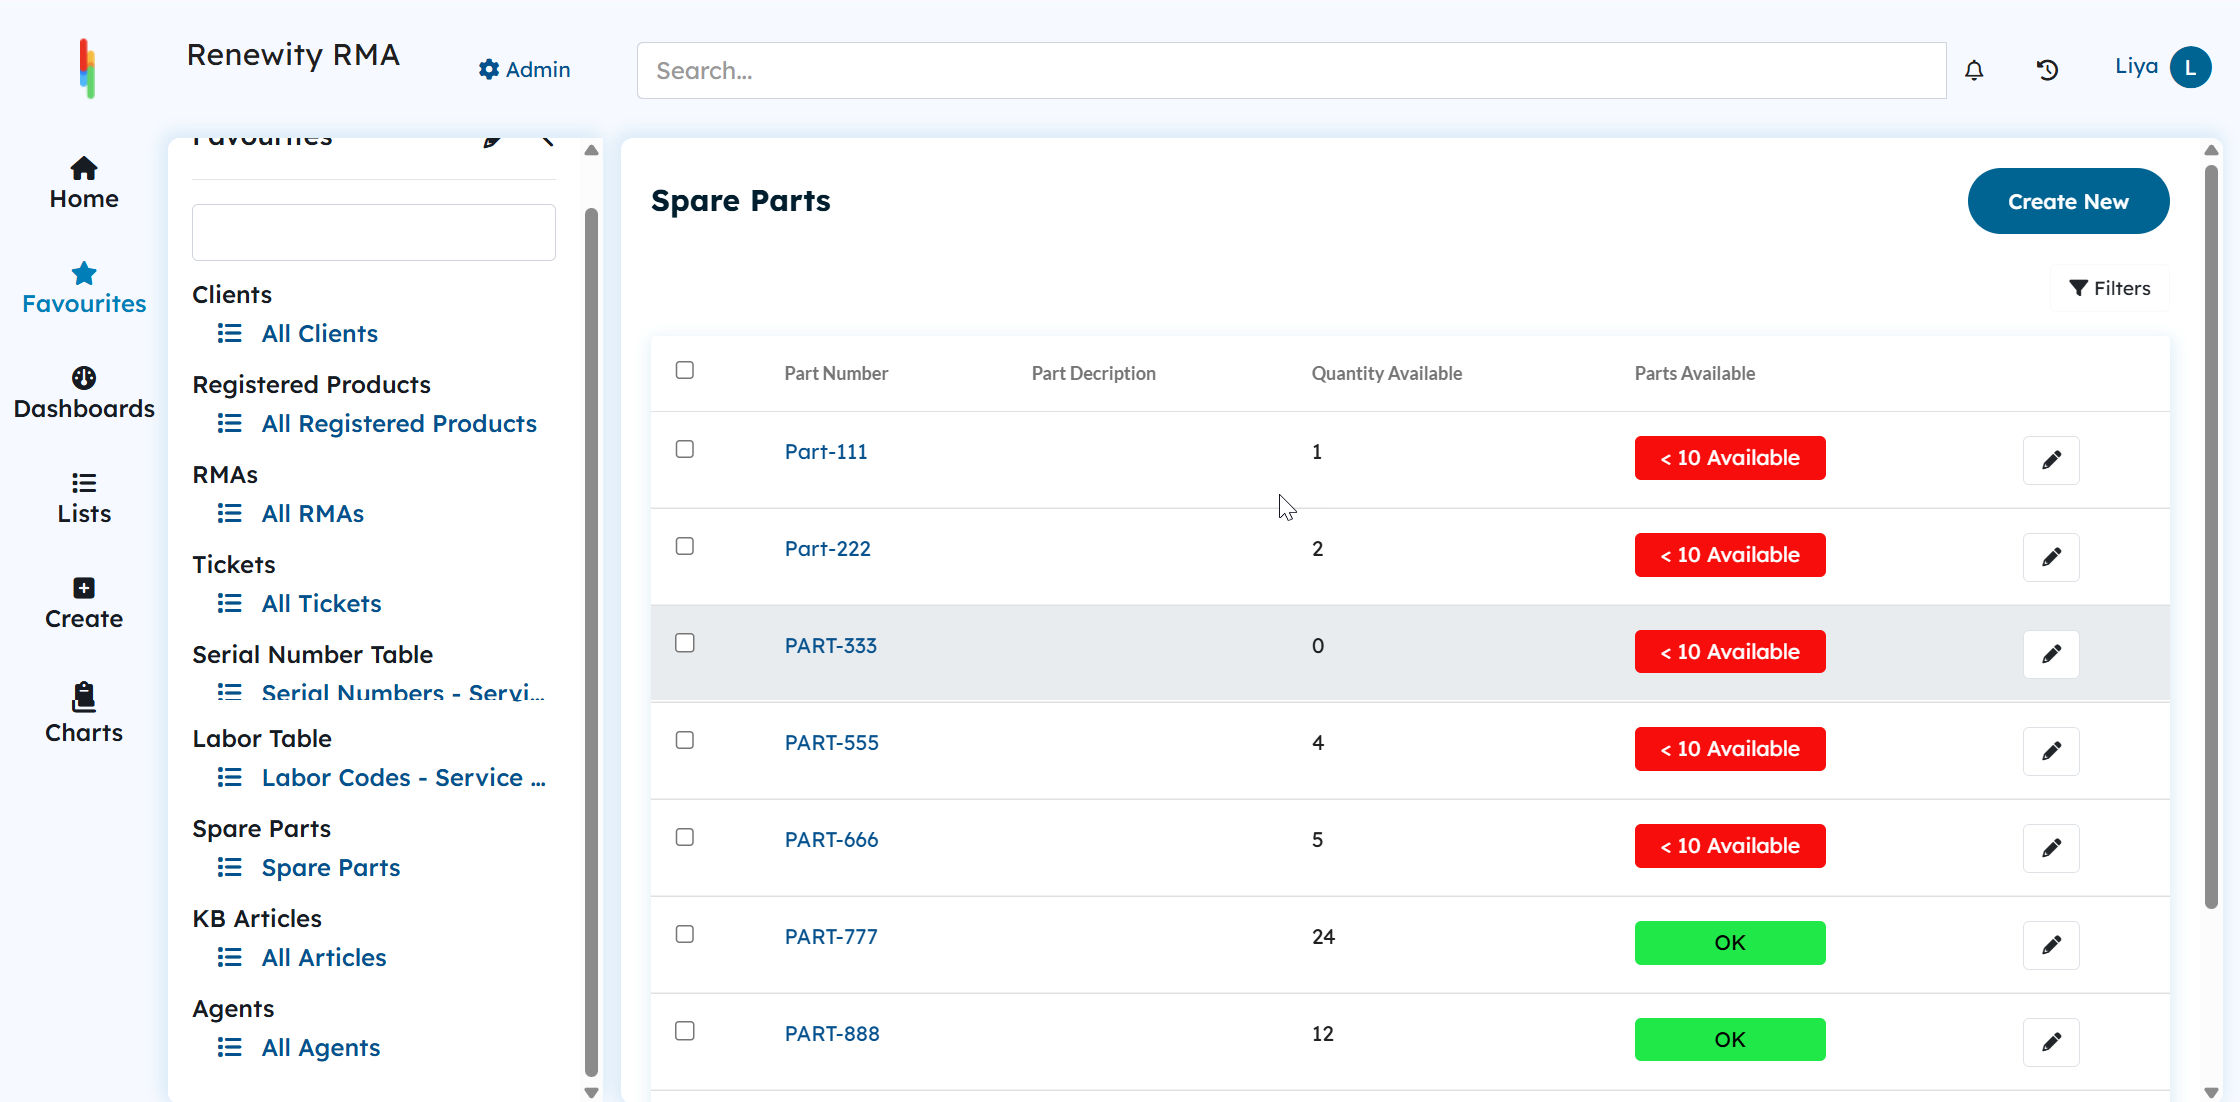Tick the checkbox for Part-222
The width and height of the screenshot is (2240, 1102).
click(685, 546)
